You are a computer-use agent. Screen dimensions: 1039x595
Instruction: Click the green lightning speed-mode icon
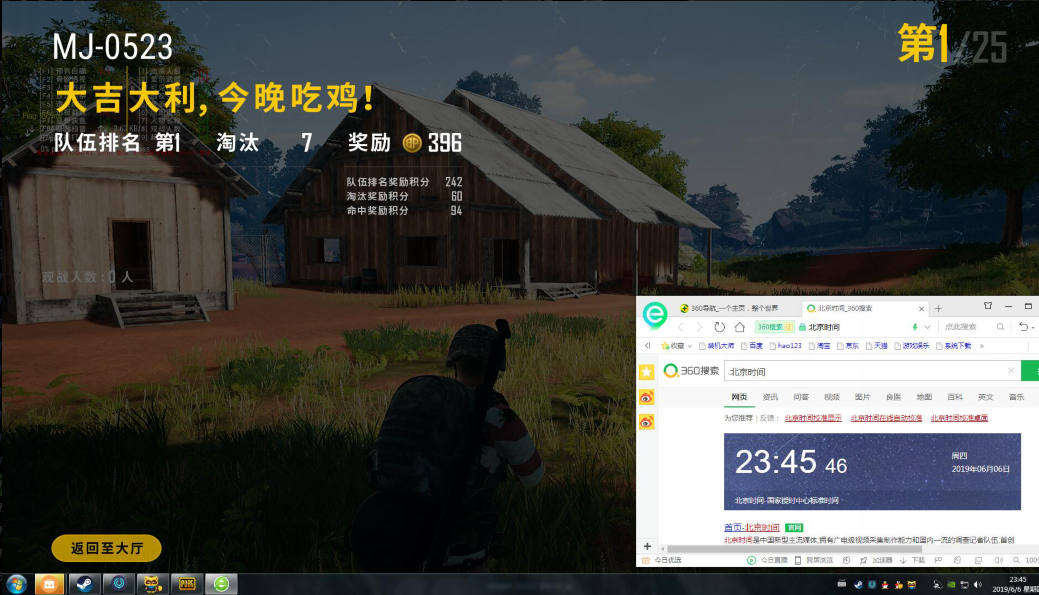[x=915, y=327]
